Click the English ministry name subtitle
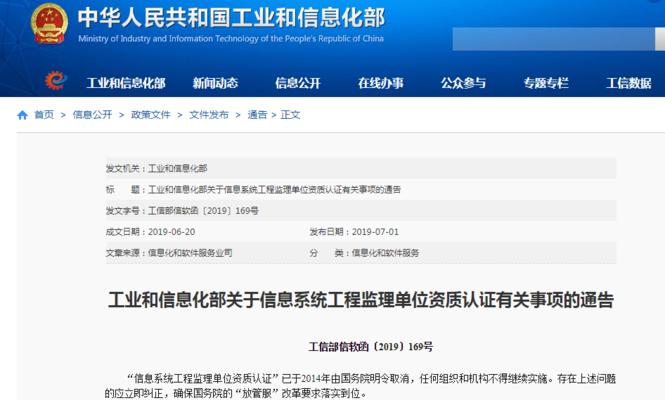 pos(231,39)
